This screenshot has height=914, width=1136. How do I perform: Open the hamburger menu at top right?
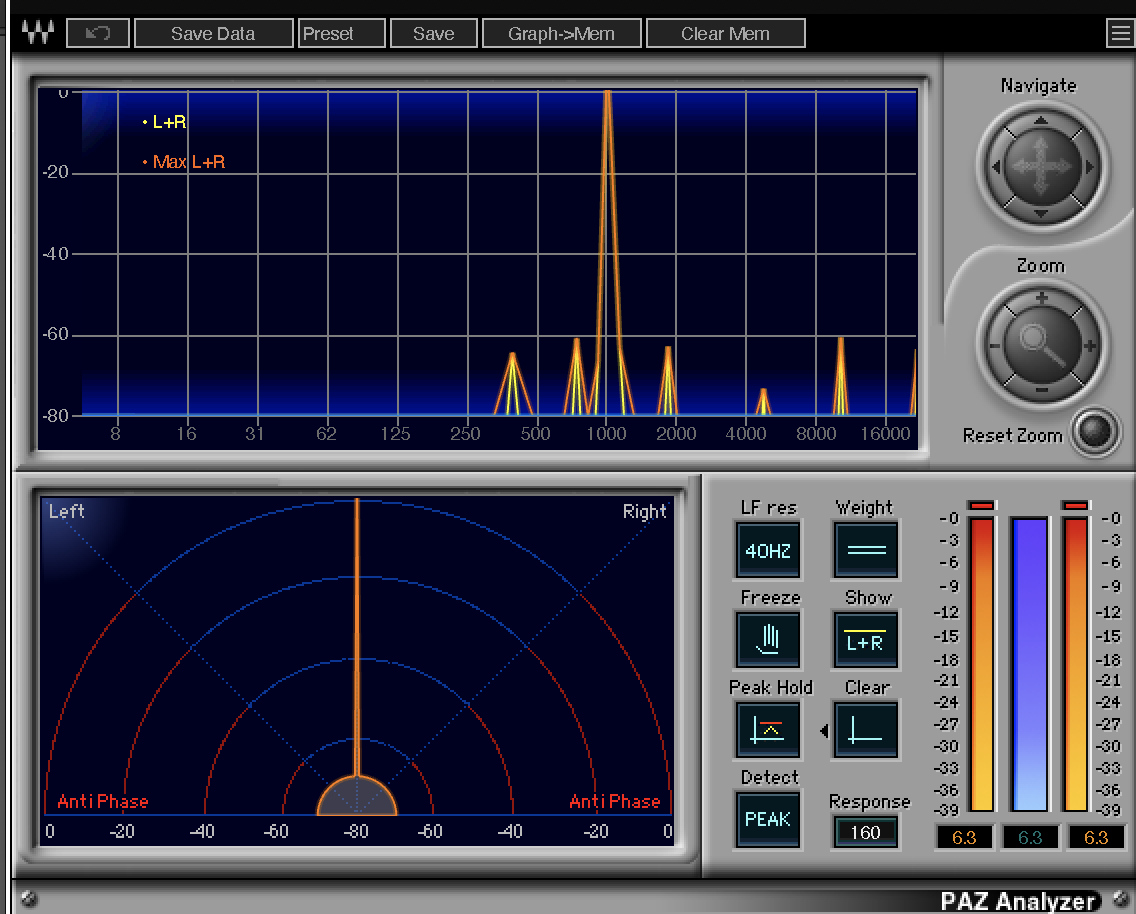pyautogui.click(x=1120, y=33)
